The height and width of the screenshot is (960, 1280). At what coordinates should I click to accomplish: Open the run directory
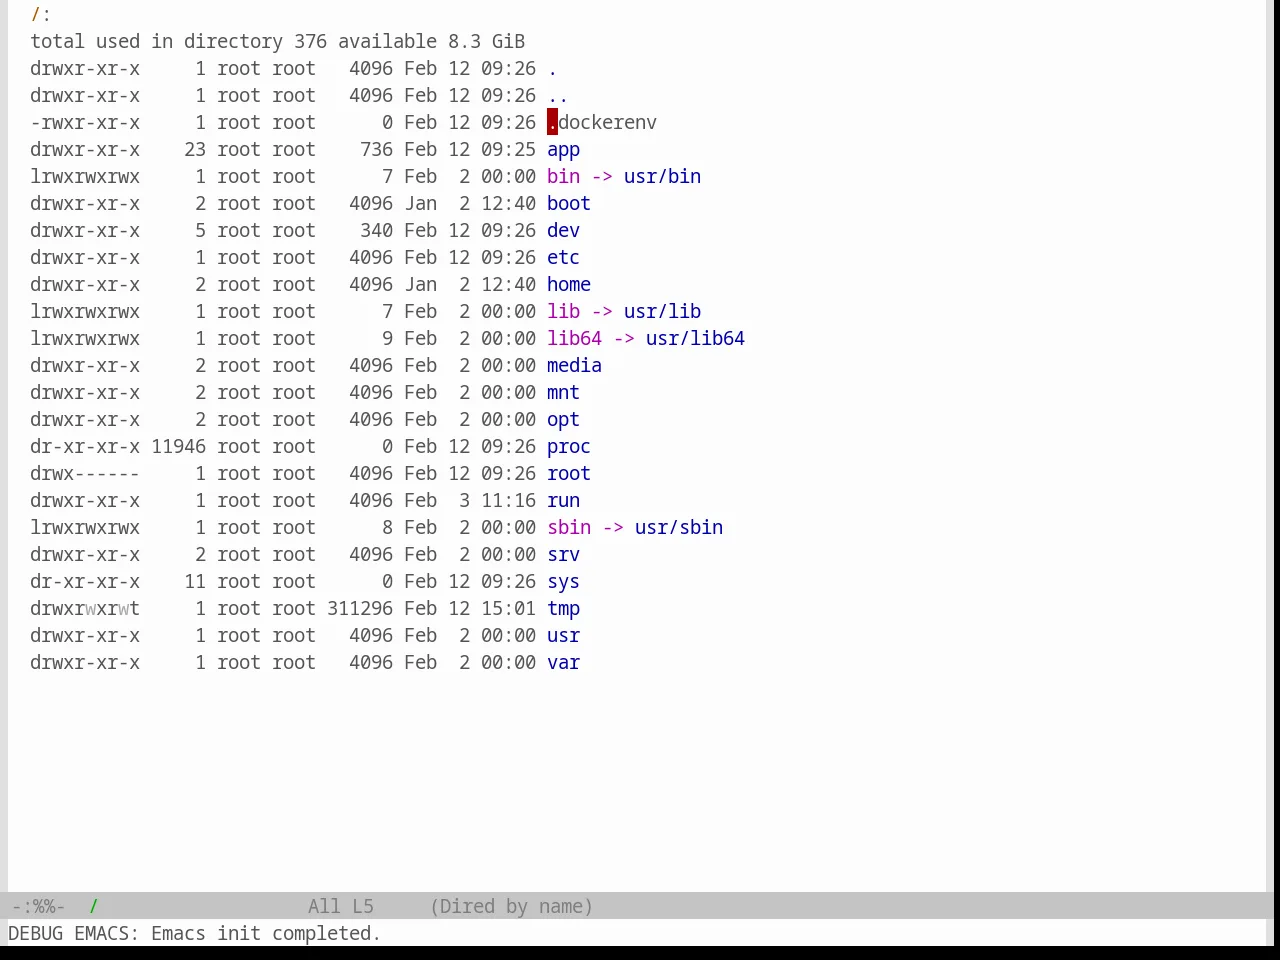[563, 501]
